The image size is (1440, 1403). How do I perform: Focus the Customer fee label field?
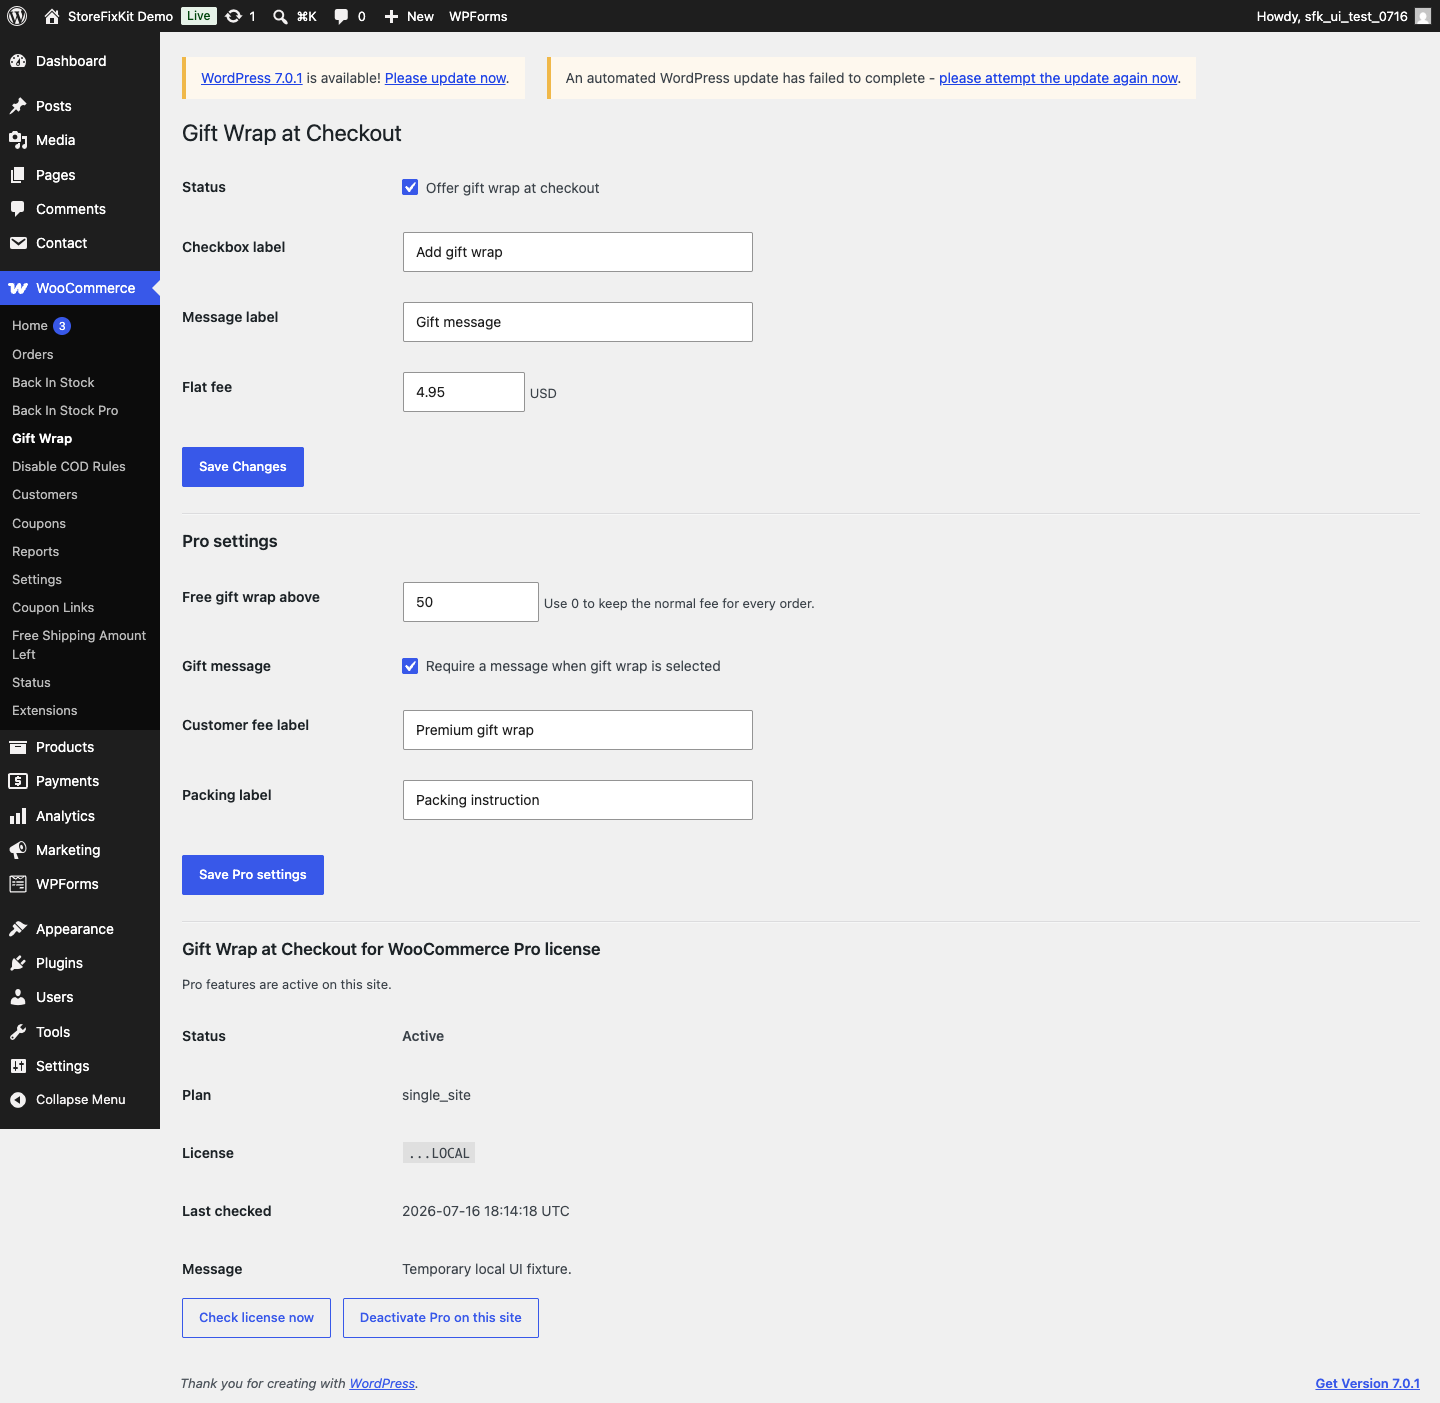pyautogui.click(x=578, y=730)
